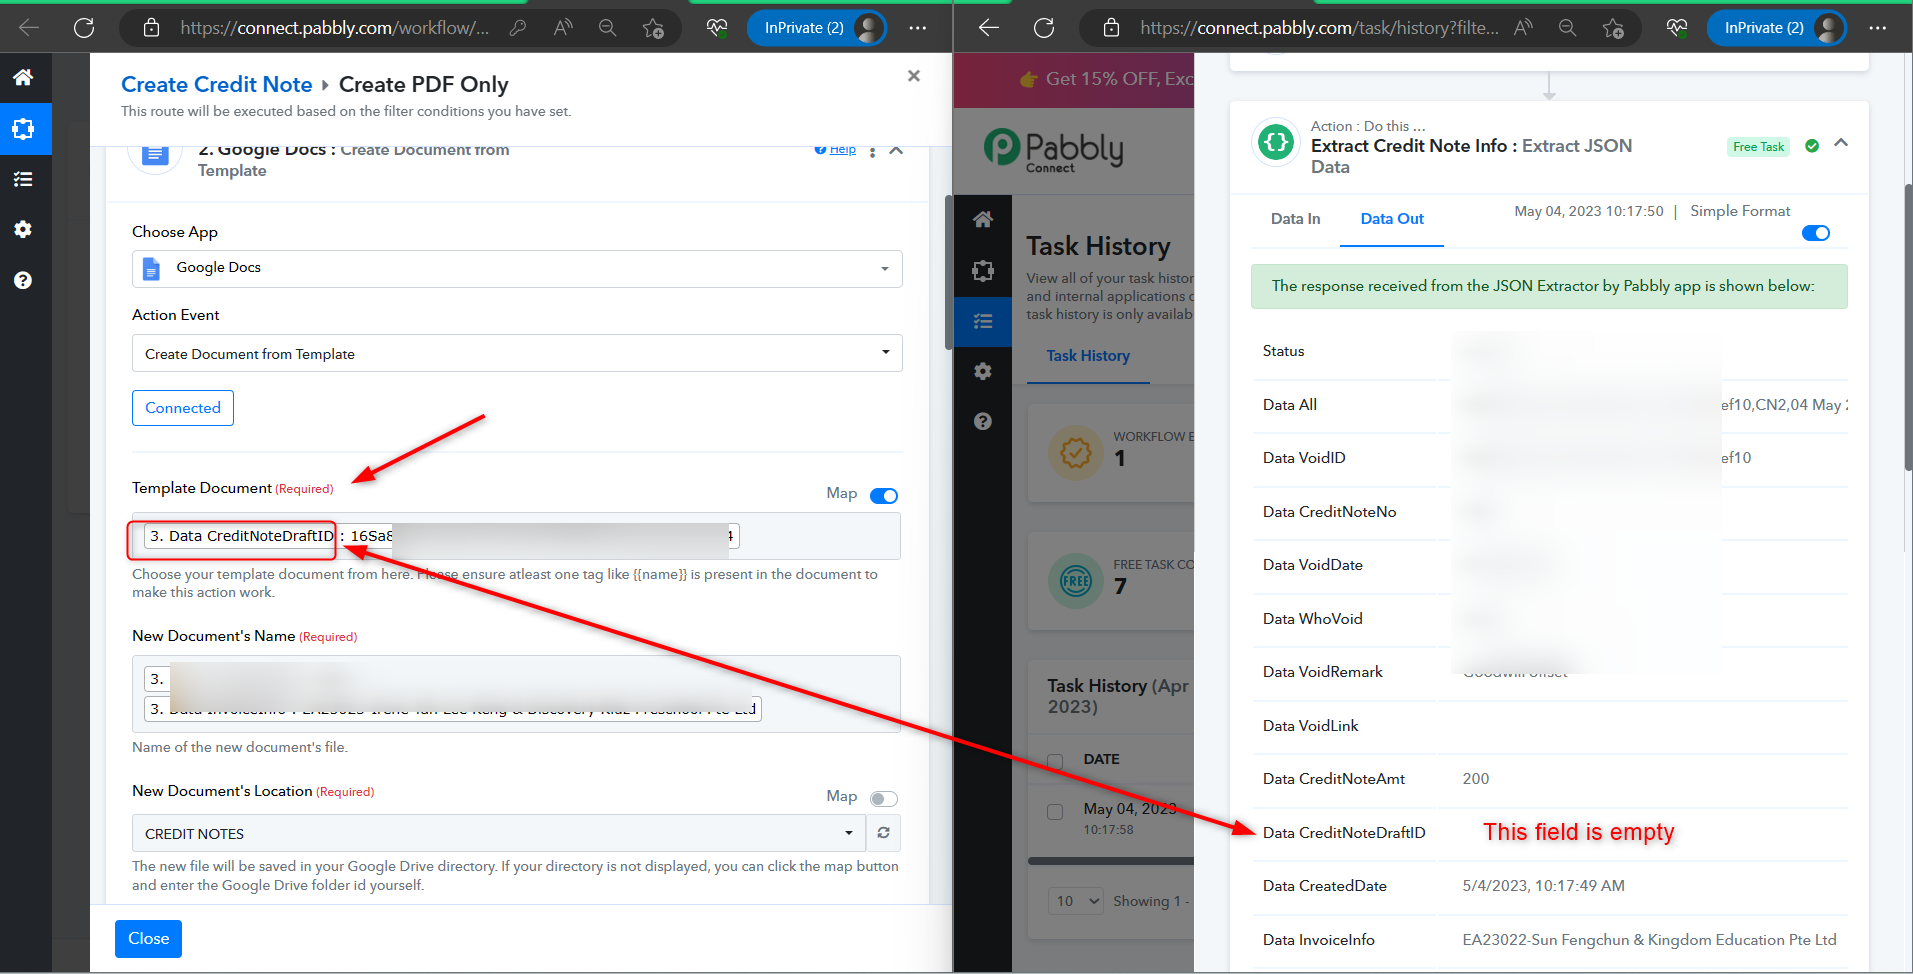This screenshot has height=974, width=1913.
Task: Open the three-dot step options menu for Google Docs
Action: [872, 151]
